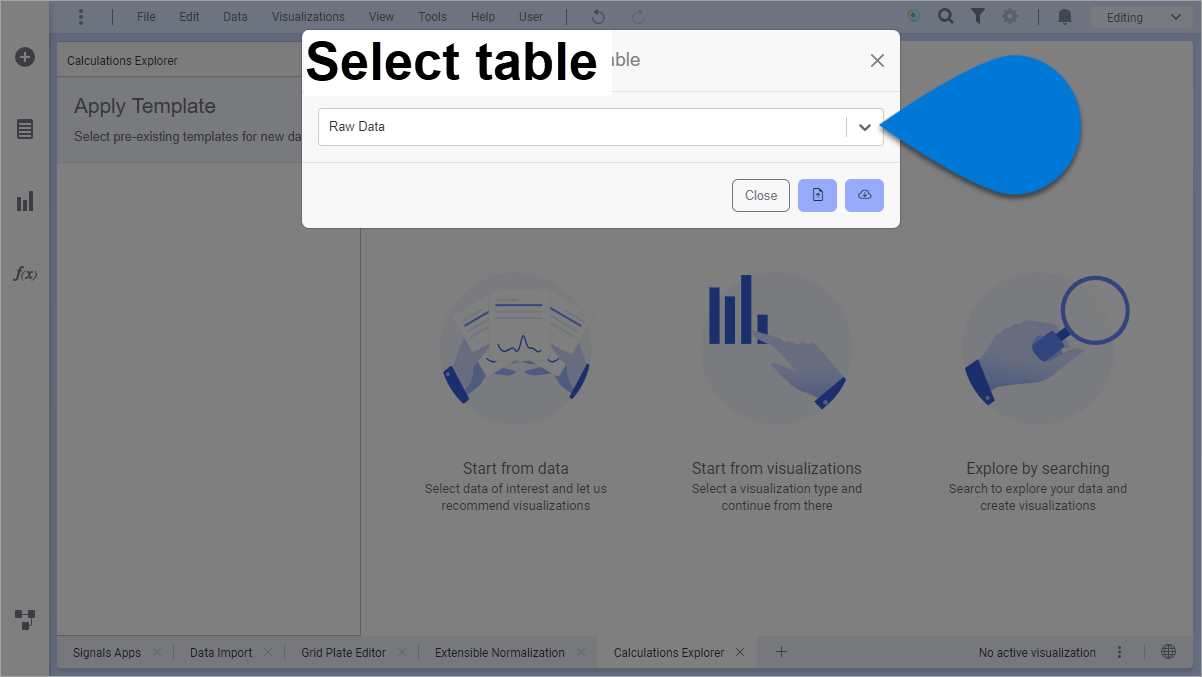
Task: Add a new page with the plus tab
Action: coord(782,652)
